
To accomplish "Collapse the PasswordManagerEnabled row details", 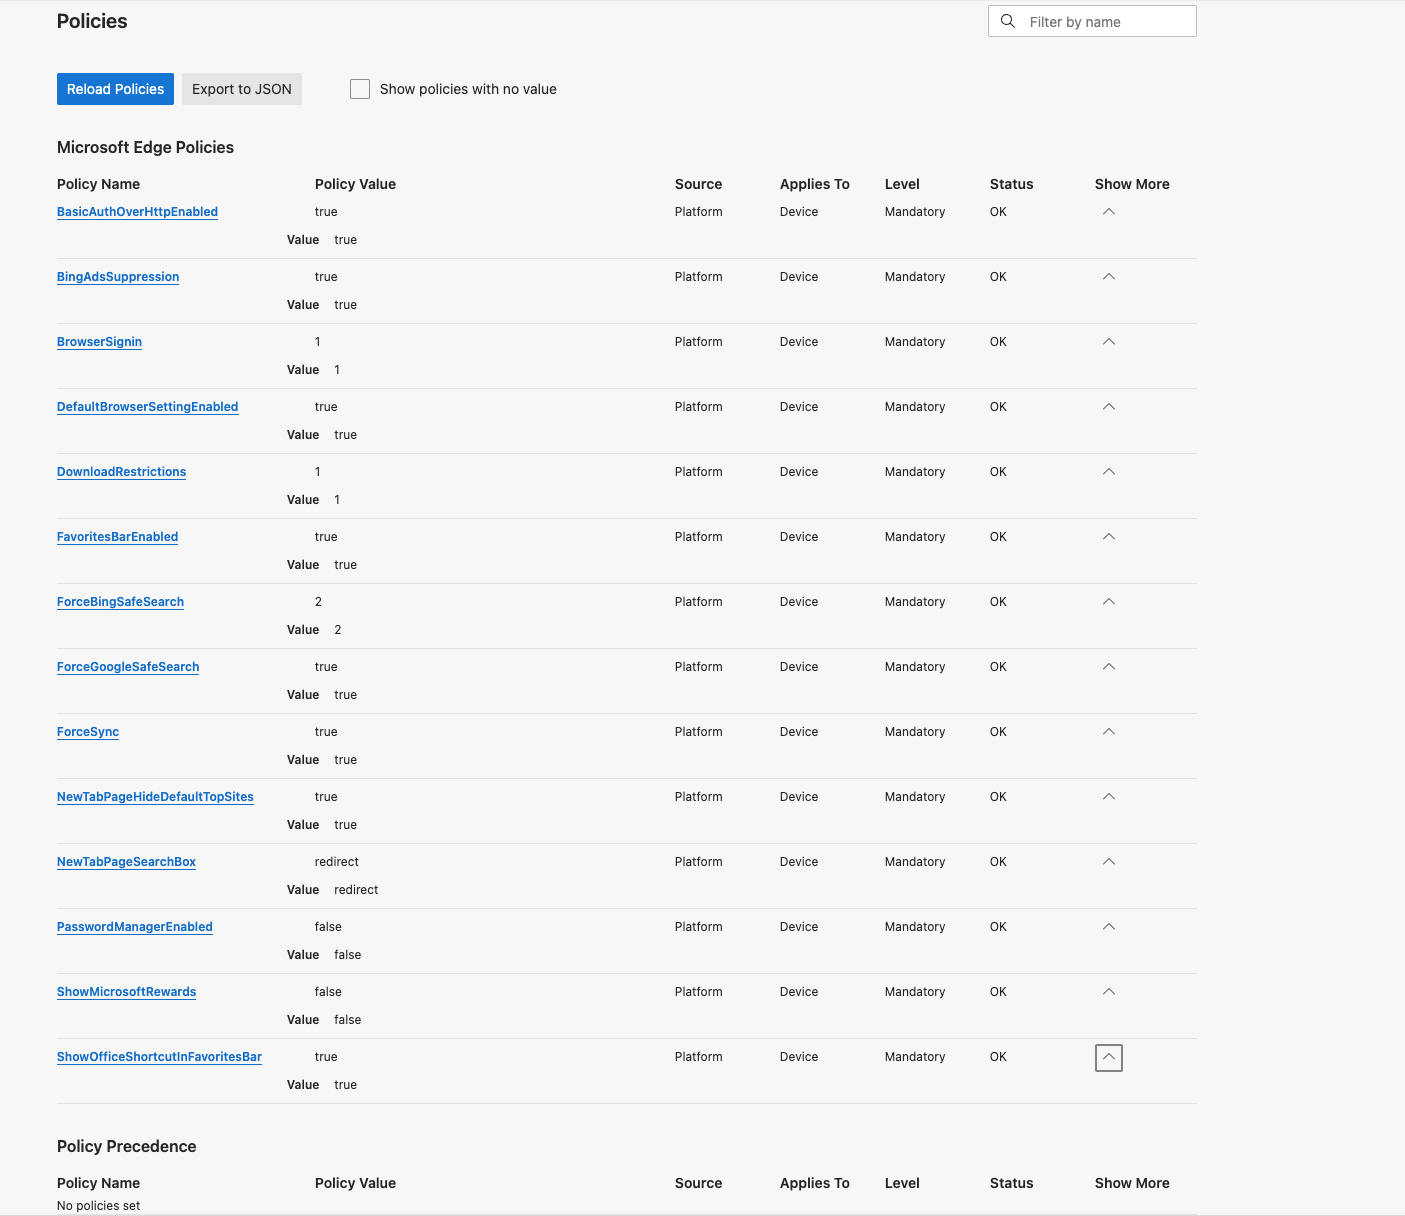I will [x=1108, y=927].
